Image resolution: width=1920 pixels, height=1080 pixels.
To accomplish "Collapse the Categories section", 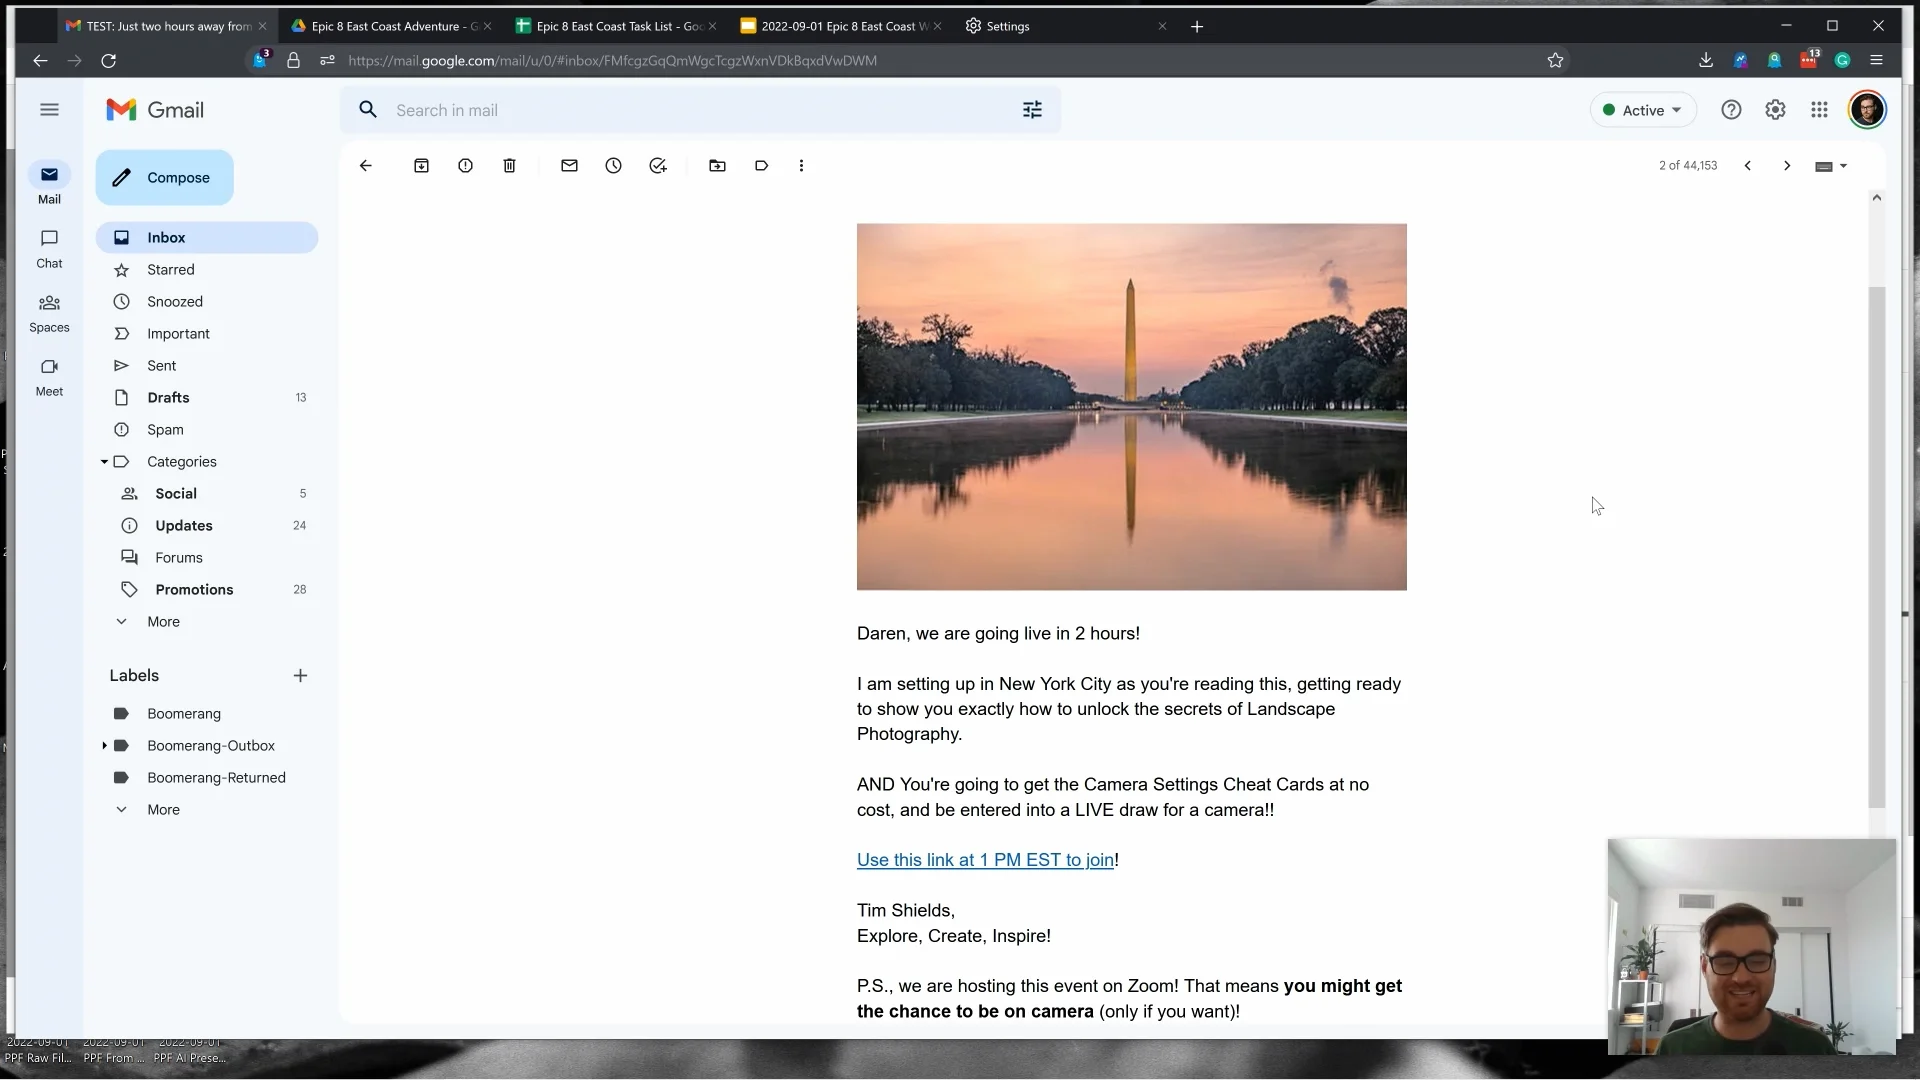I will [104, 462].
